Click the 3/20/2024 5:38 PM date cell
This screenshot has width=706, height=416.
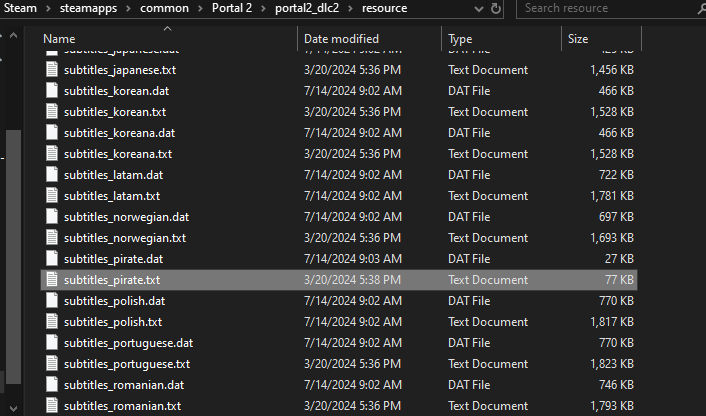(352, 280)
